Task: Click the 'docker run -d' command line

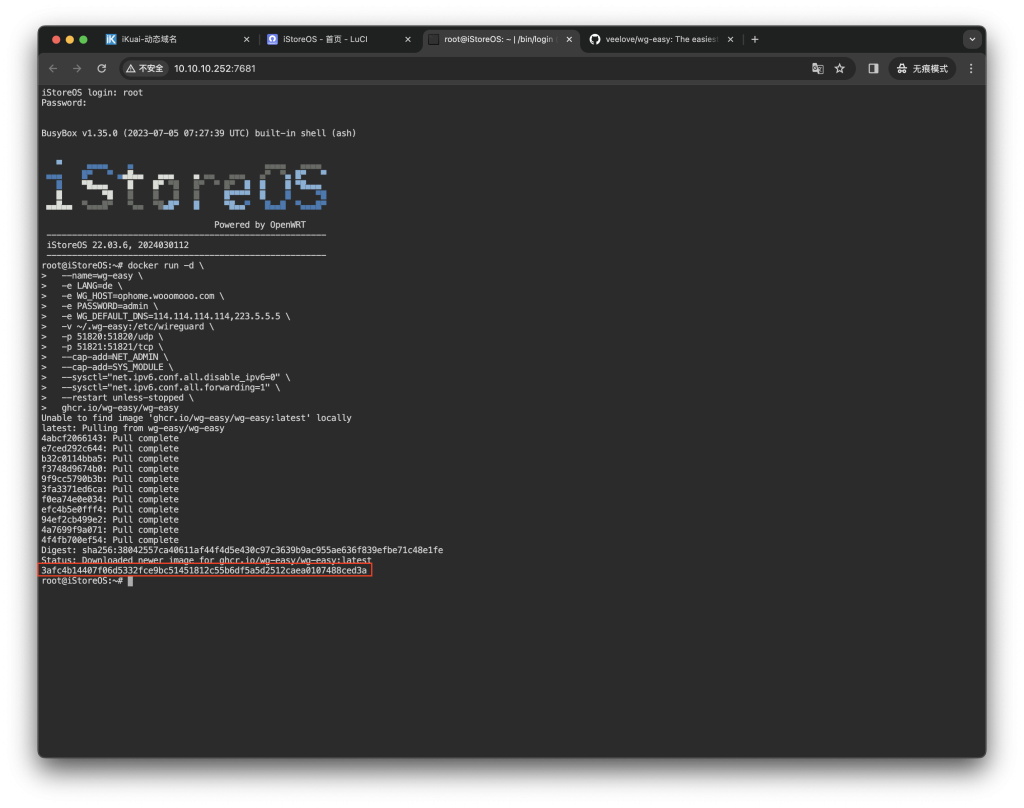Action: pos(123,266)
